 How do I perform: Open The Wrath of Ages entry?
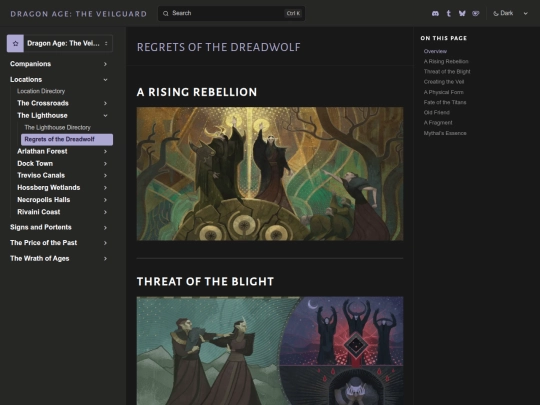click(40, 259)
